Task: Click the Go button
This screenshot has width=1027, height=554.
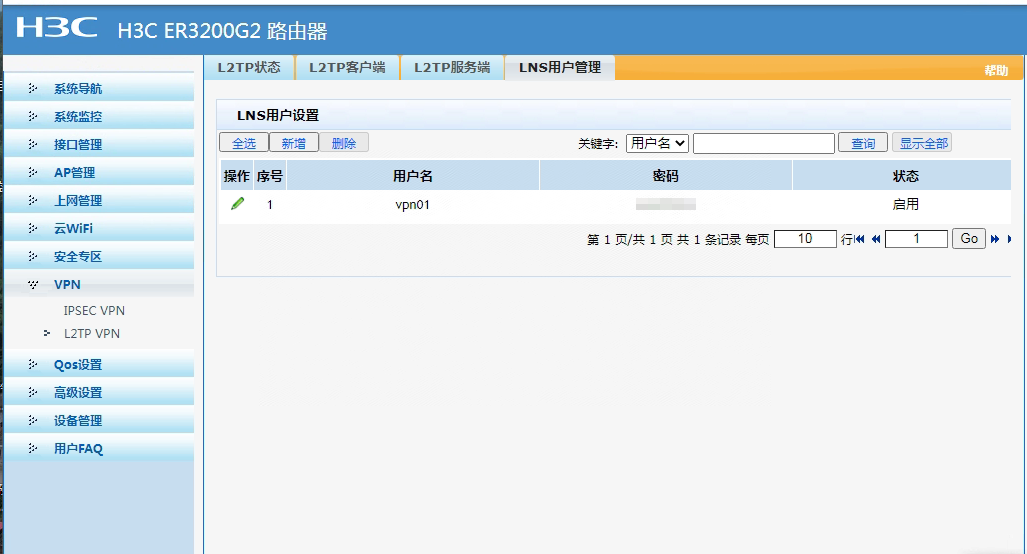Action: (x=969, y=239)
